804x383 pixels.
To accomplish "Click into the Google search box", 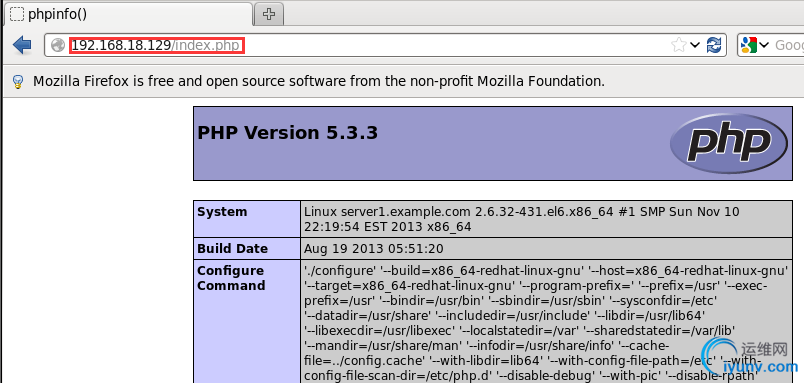I will [x=789, y=45].
